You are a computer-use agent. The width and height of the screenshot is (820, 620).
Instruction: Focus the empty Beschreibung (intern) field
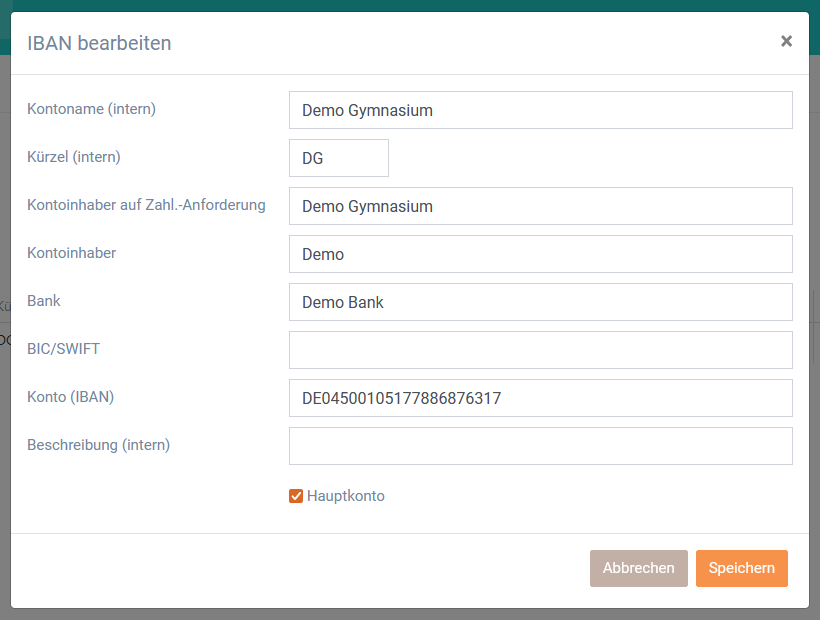click(541, 446)
